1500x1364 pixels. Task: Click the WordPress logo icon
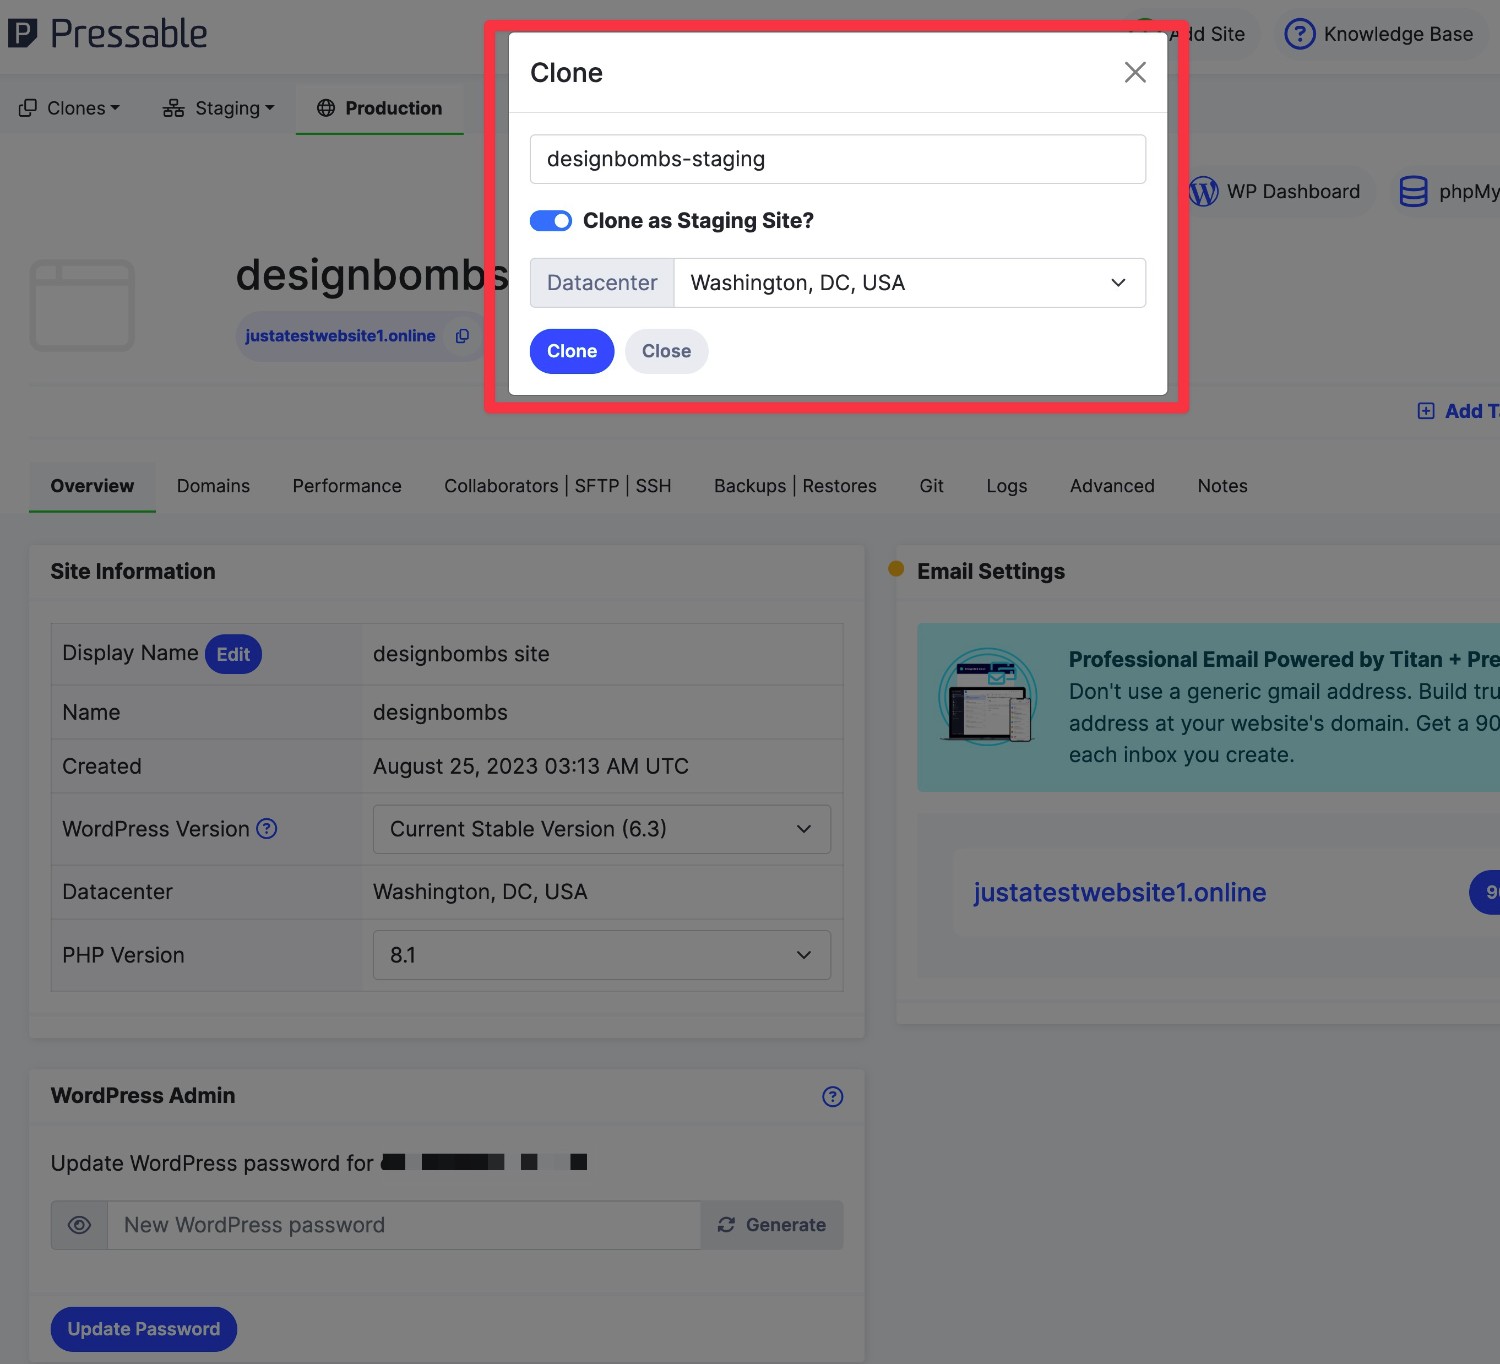click(1204, 191)
